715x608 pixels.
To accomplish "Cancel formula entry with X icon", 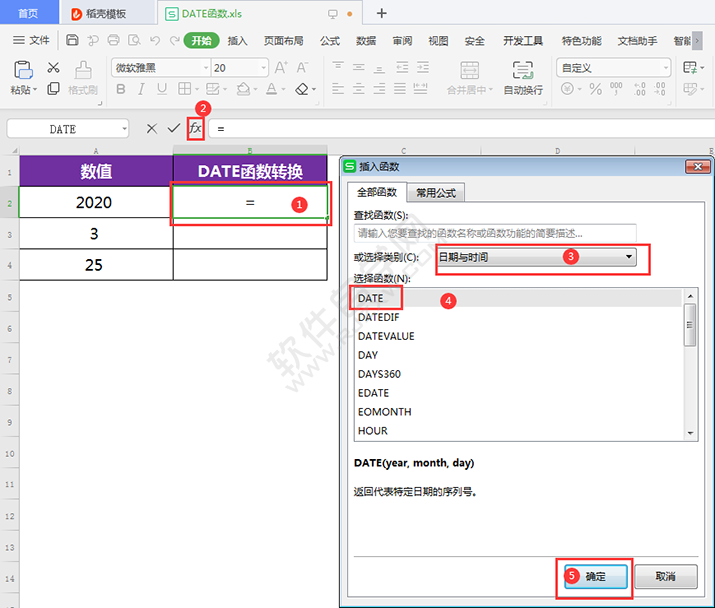I will [152, 129].
